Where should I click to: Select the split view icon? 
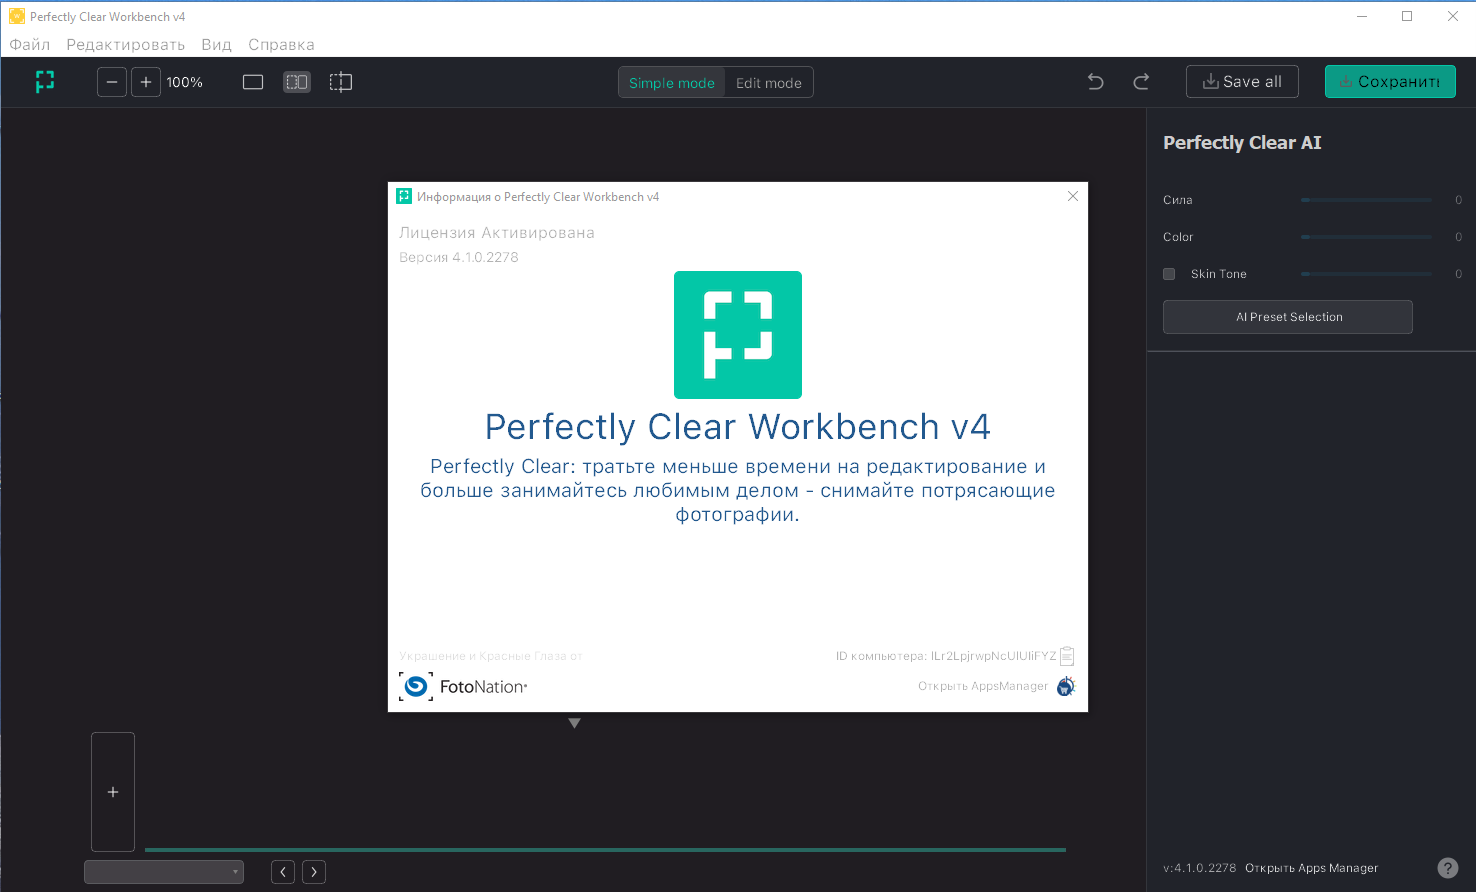[341, 82]
